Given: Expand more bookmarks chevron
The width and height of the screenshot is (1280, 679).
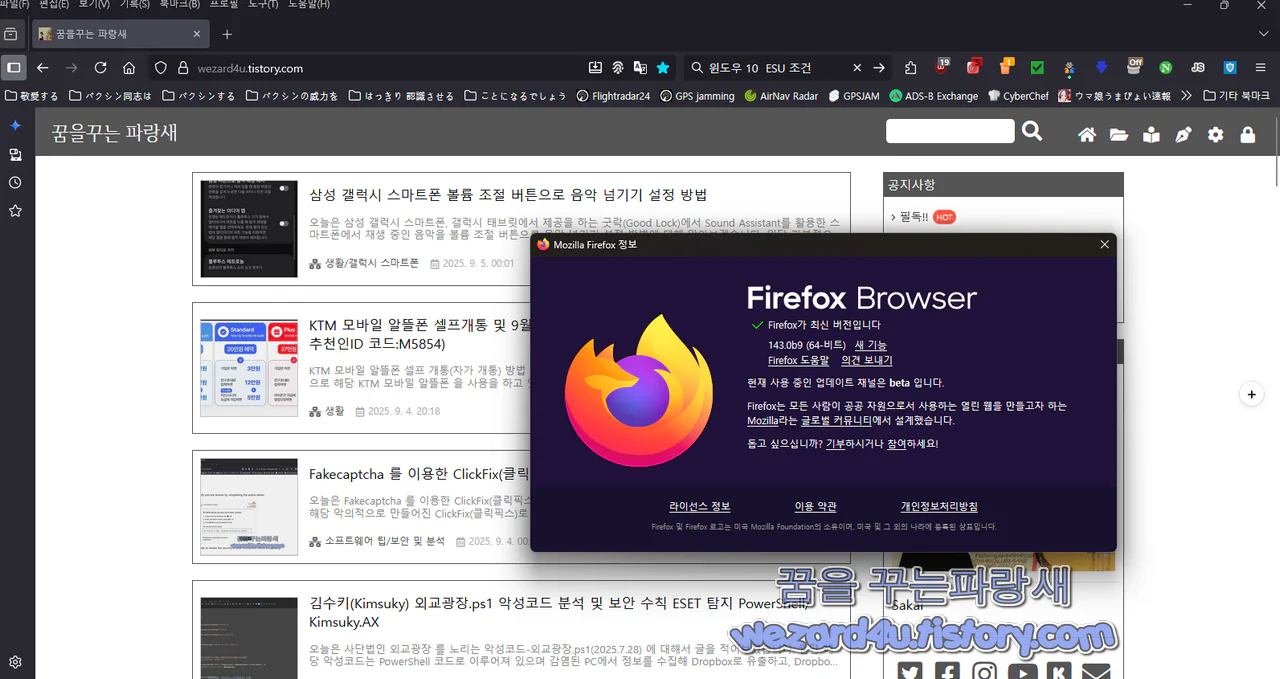Looking at the screenshot, I should pyautogui.click(x=1186, y=96).
